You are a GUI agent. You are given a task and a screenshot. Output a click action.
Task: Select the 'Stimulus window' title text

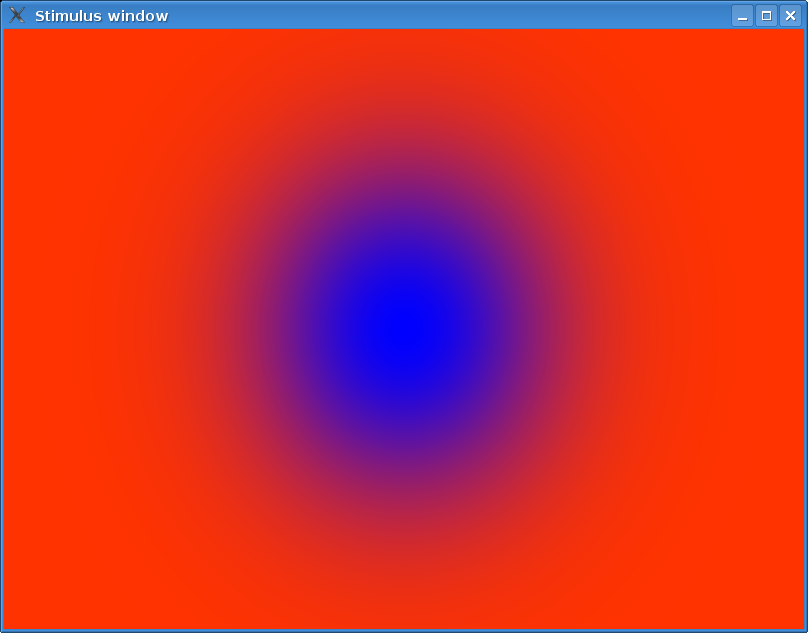(x=102, y=16)
